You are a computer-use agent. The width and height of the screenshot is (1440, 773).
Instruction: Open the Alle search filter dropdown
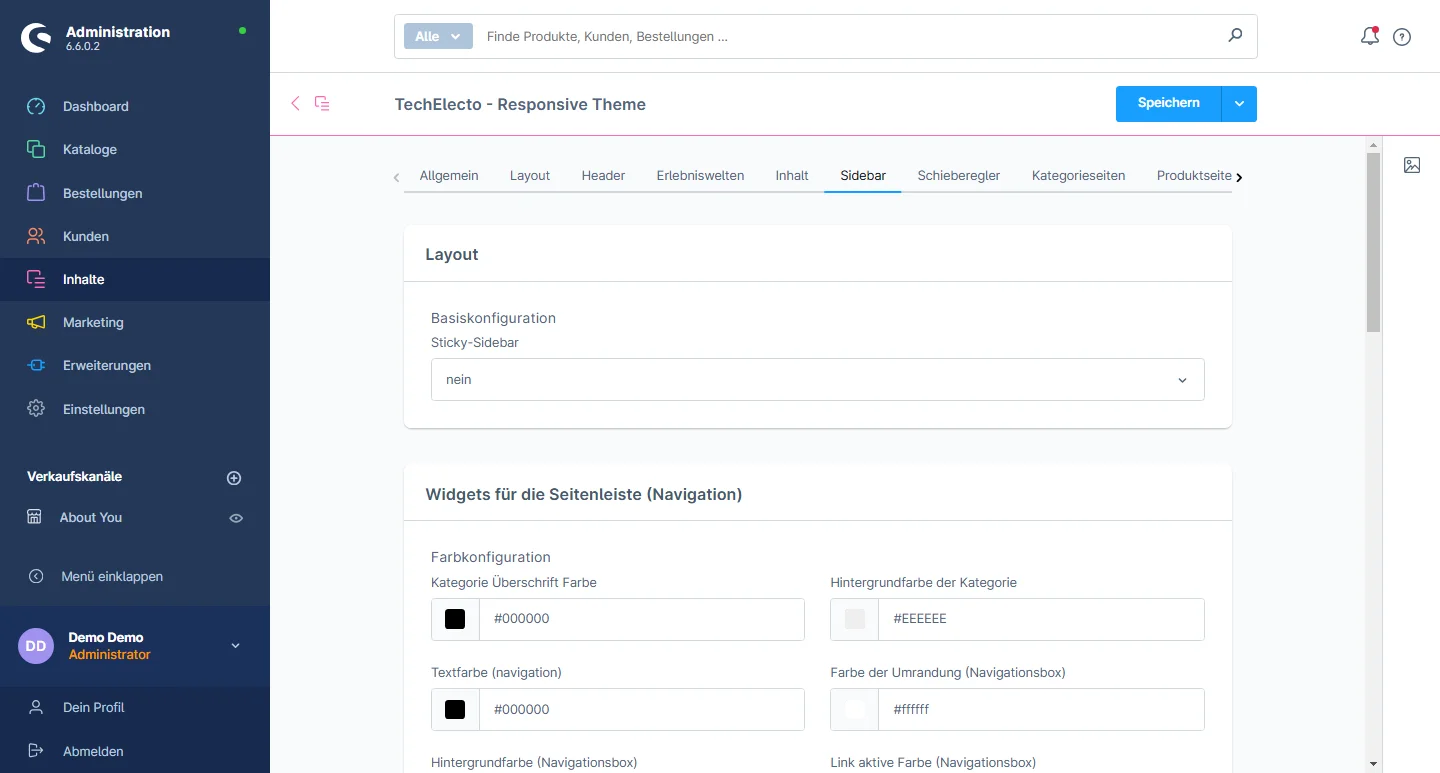(438, 36)
